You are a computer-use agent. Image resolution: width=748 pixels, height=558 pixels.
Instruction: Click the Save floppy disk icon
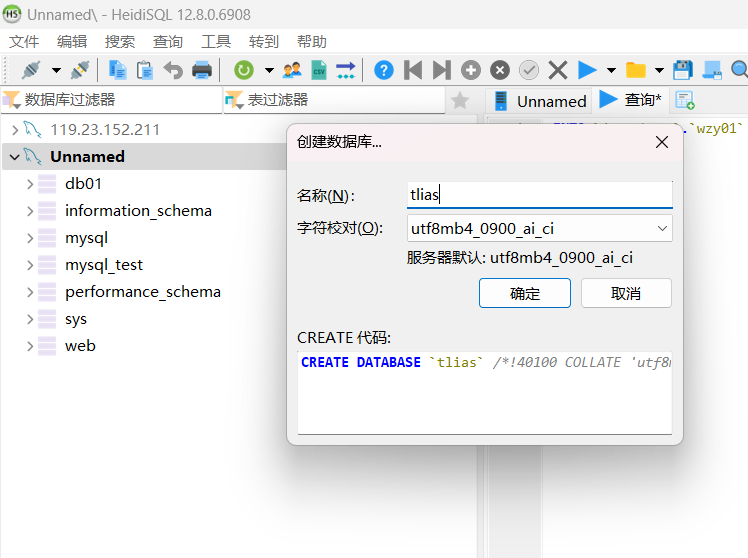click(683, 70)
